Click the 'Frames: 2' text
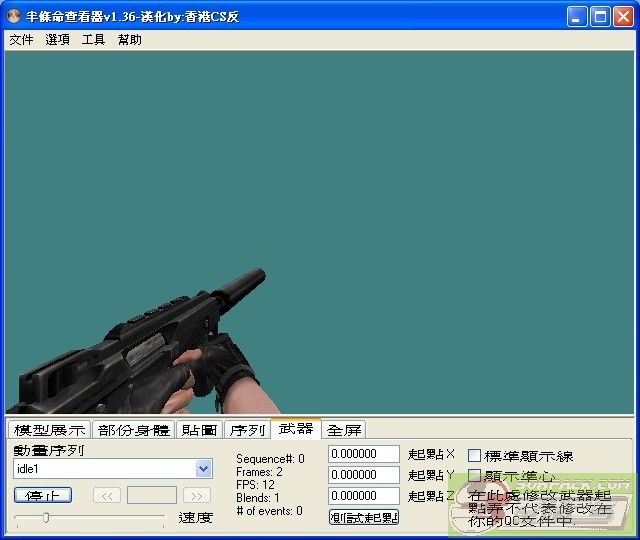Screen dimensions: 640x540 click(x=259, y=472)
